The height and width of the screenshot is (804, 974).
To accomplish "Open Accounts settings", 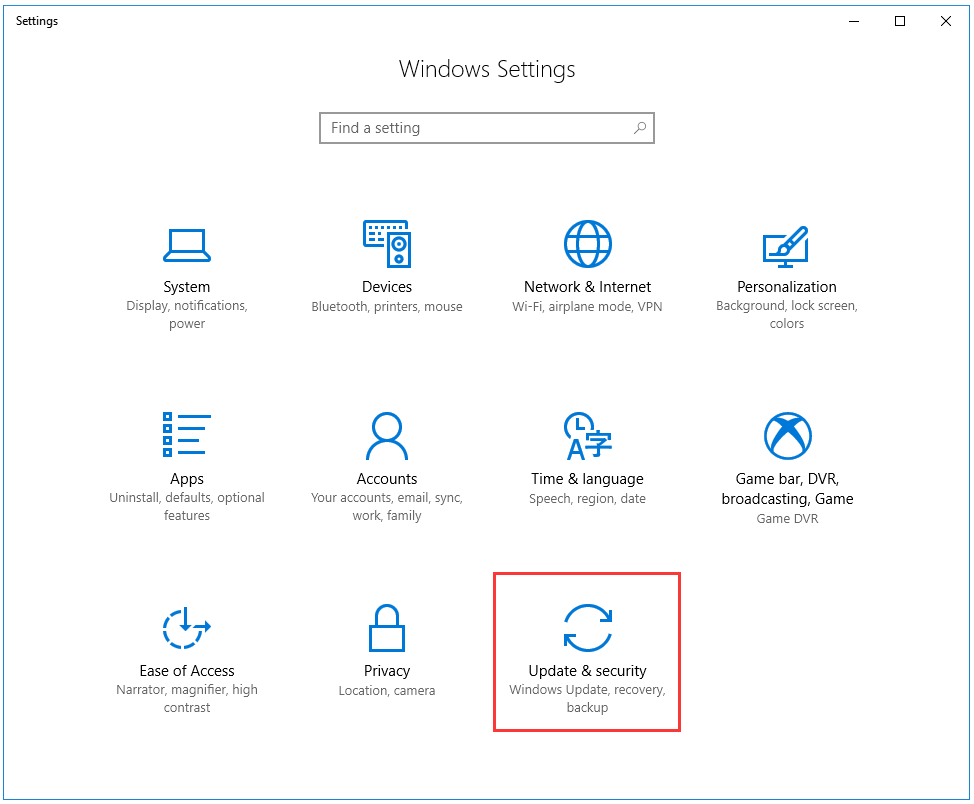I will [387, 455].
